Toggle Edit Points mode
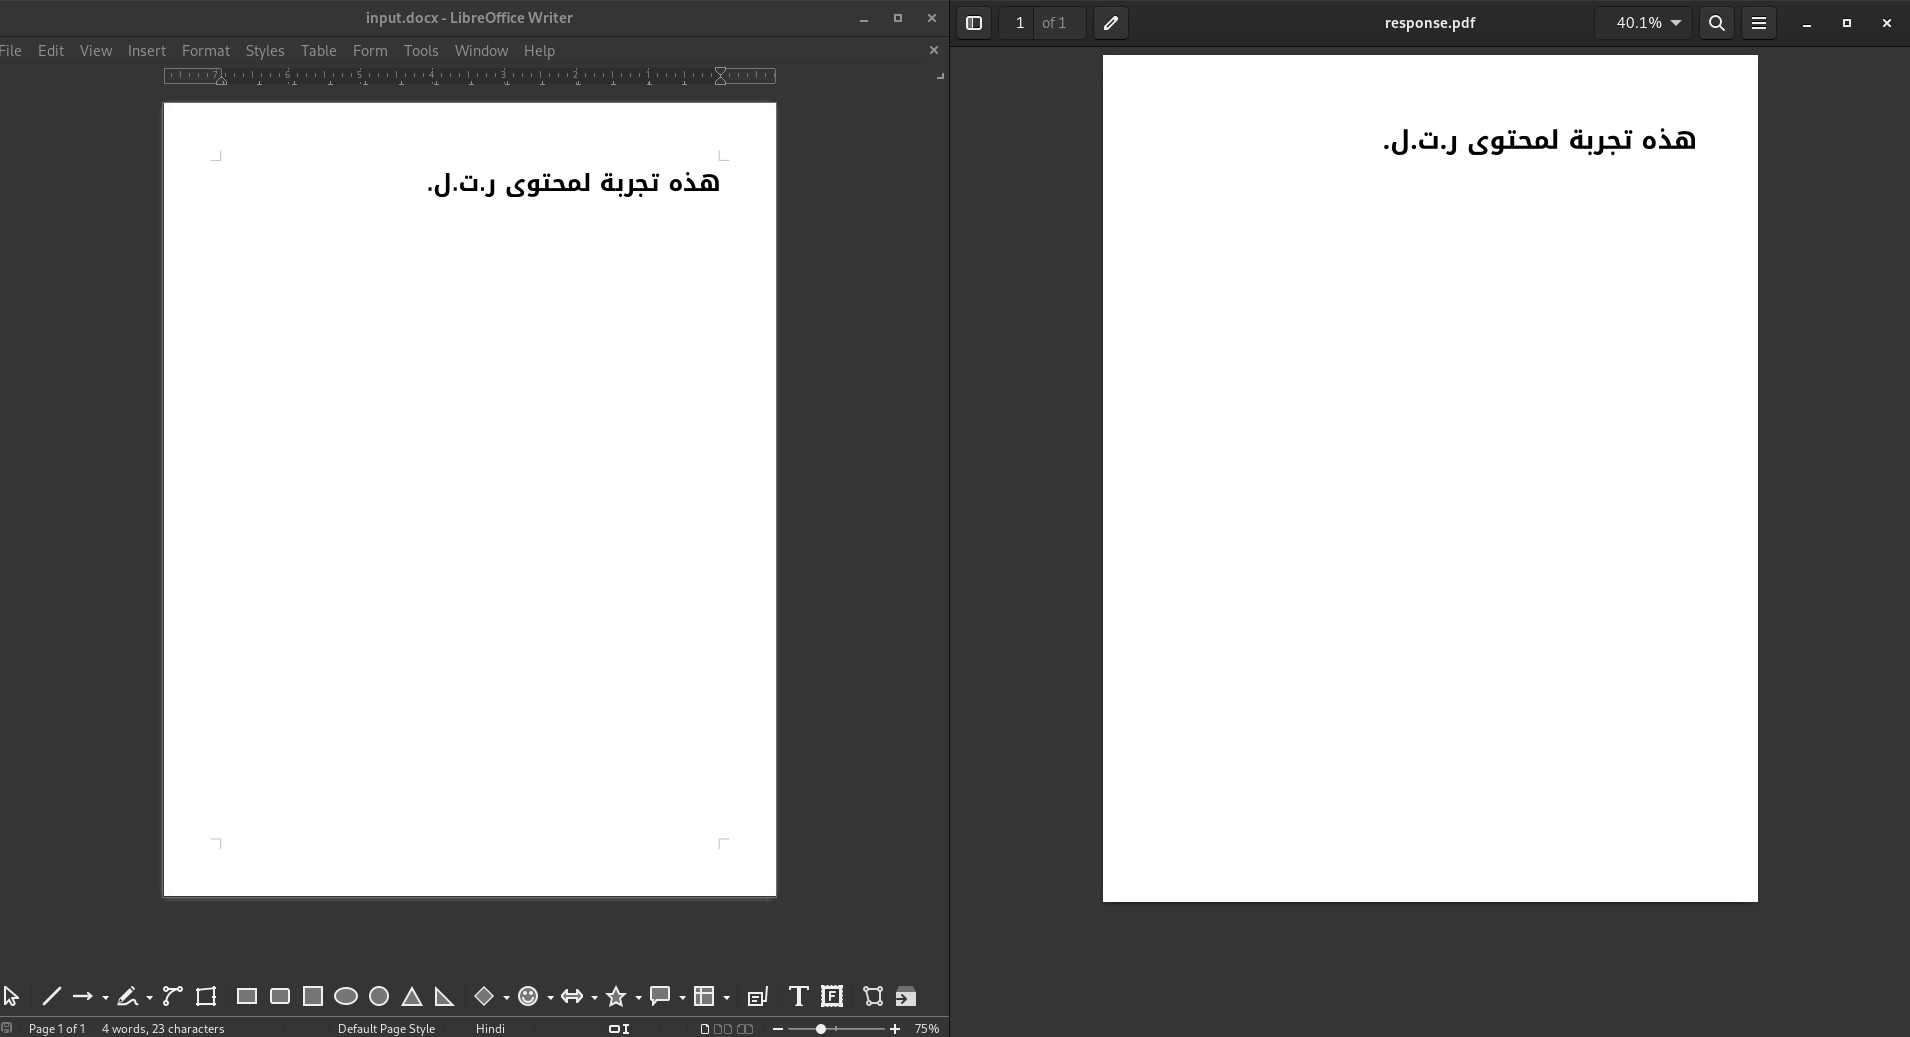The image size is (1910, 1037). point(873,996)
